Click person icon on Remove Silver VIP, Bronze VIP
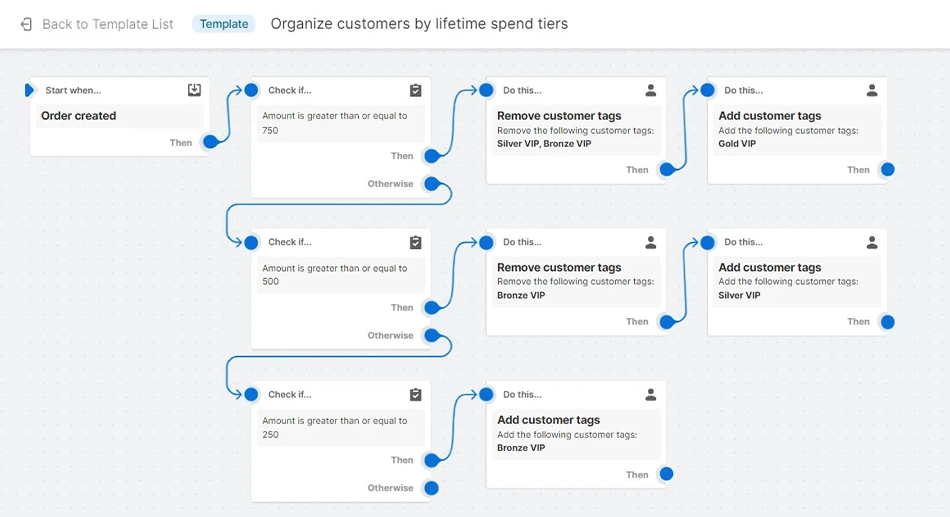 coord(651,90)
